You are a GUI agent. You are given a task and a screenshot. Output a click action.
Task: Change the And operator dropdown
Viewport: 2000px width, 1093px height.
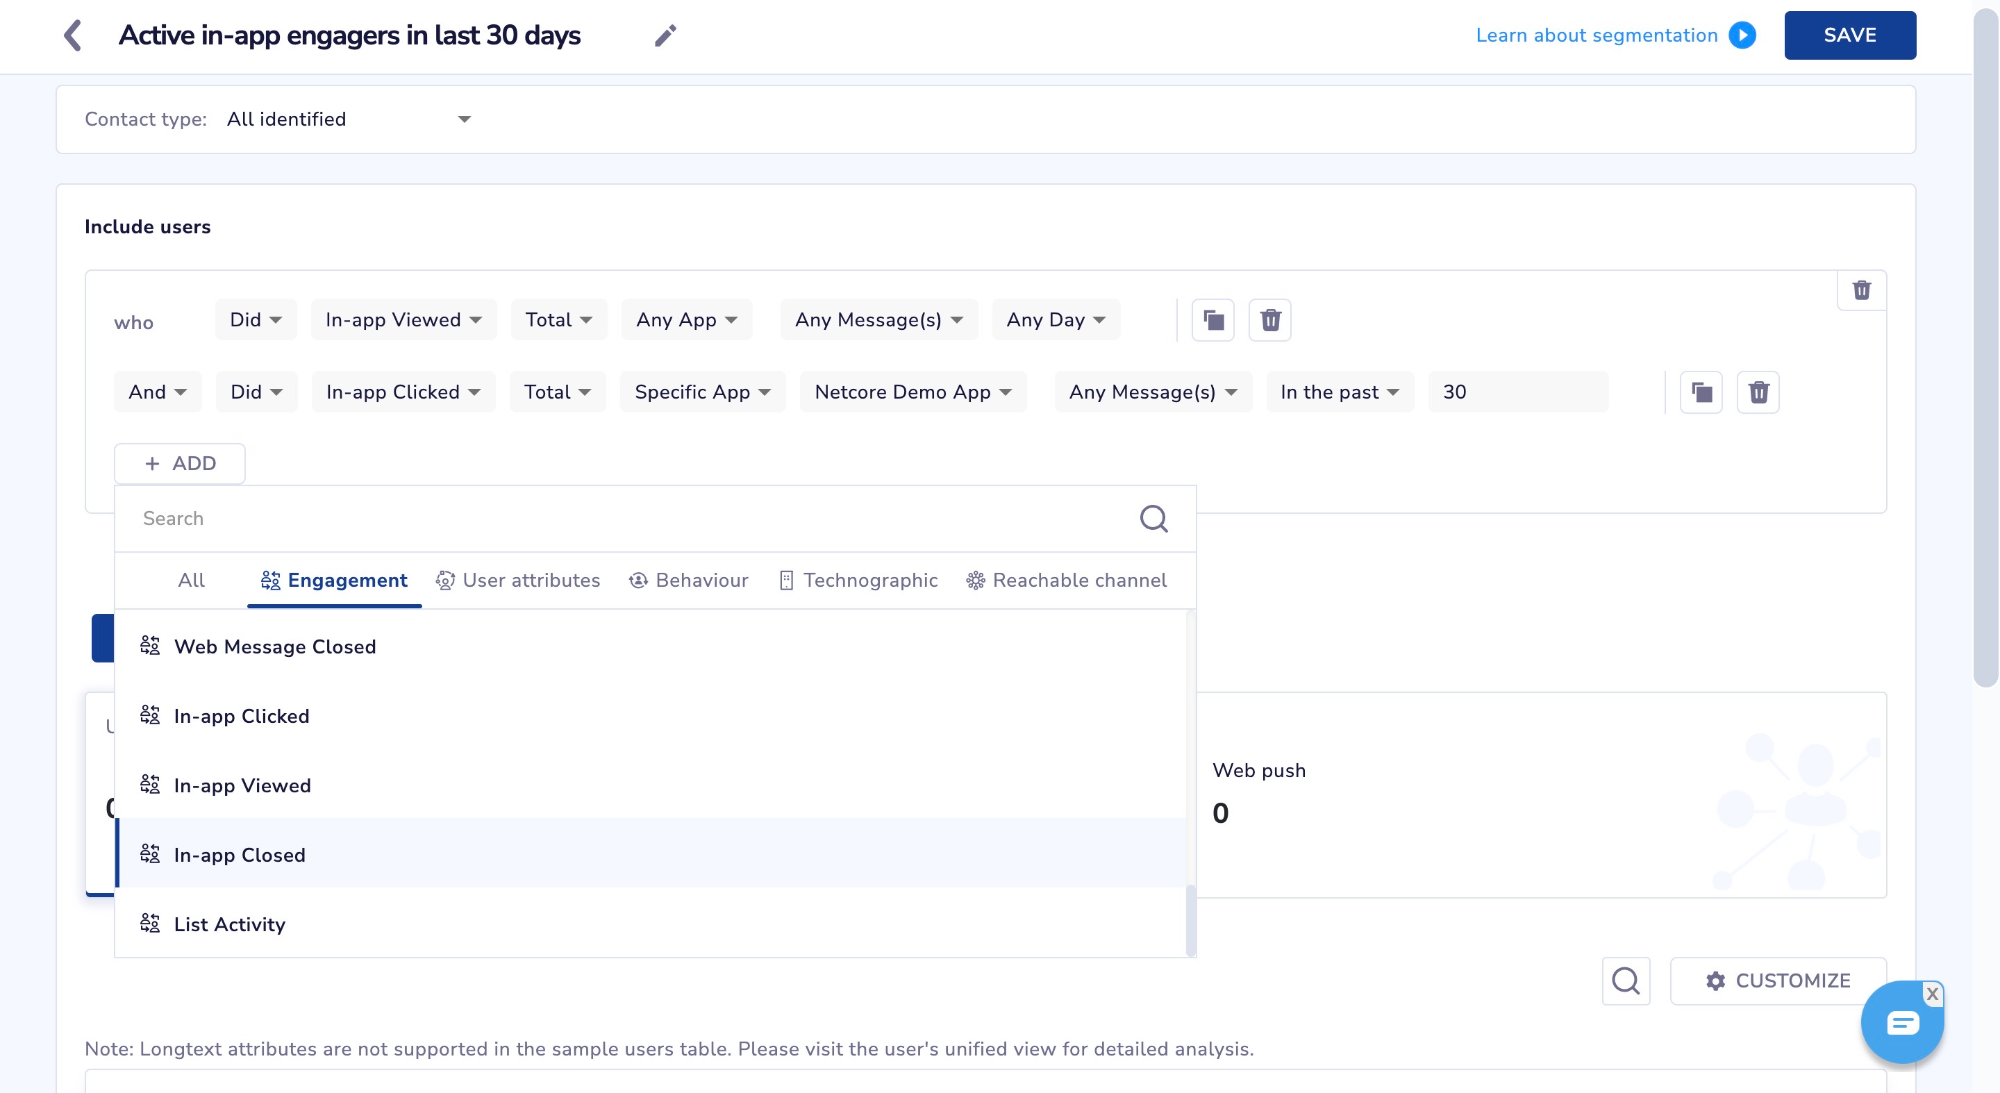tap(157, 392)
